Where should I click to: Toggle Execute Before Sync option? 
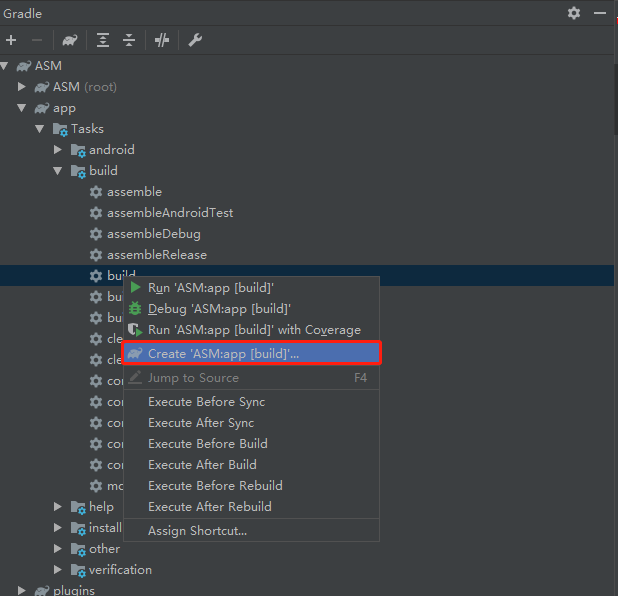point(251,402)
